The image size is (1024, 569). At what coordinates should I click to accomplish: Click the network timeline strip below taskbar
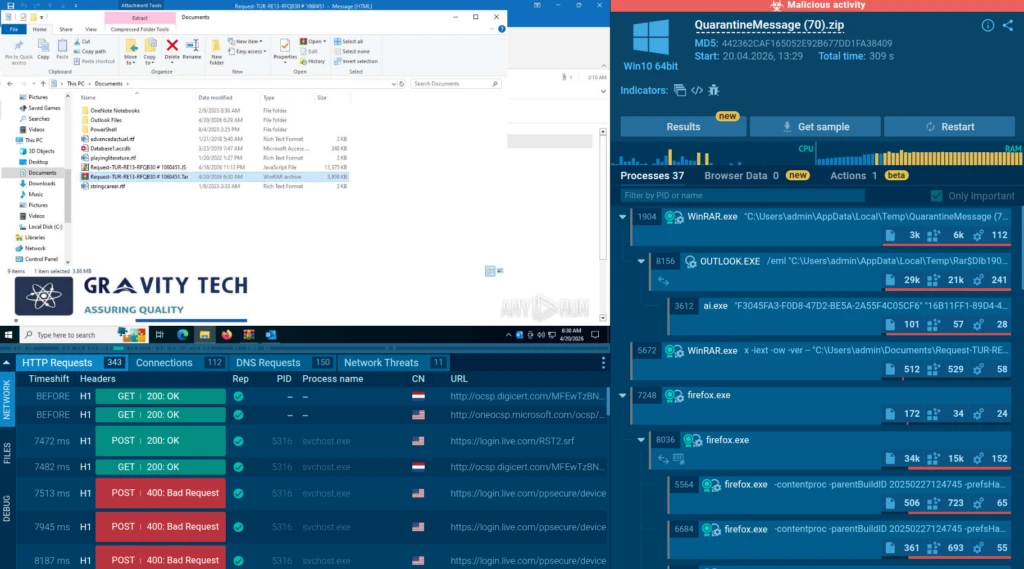click(x=305, y=348)
